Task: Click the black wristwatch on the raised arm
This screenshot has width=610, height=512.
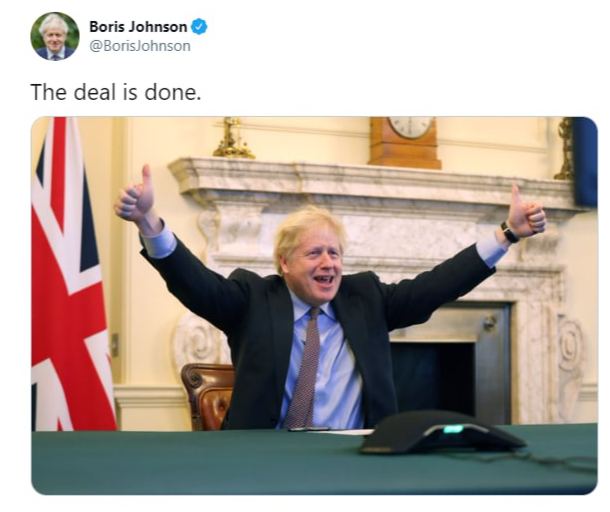Action: click(x=509, y=232)
